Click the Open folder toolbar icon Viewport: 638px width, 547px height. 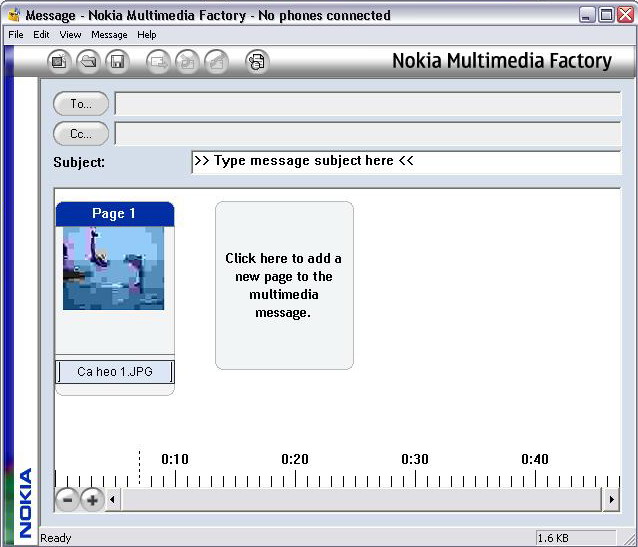coord(89,62)
